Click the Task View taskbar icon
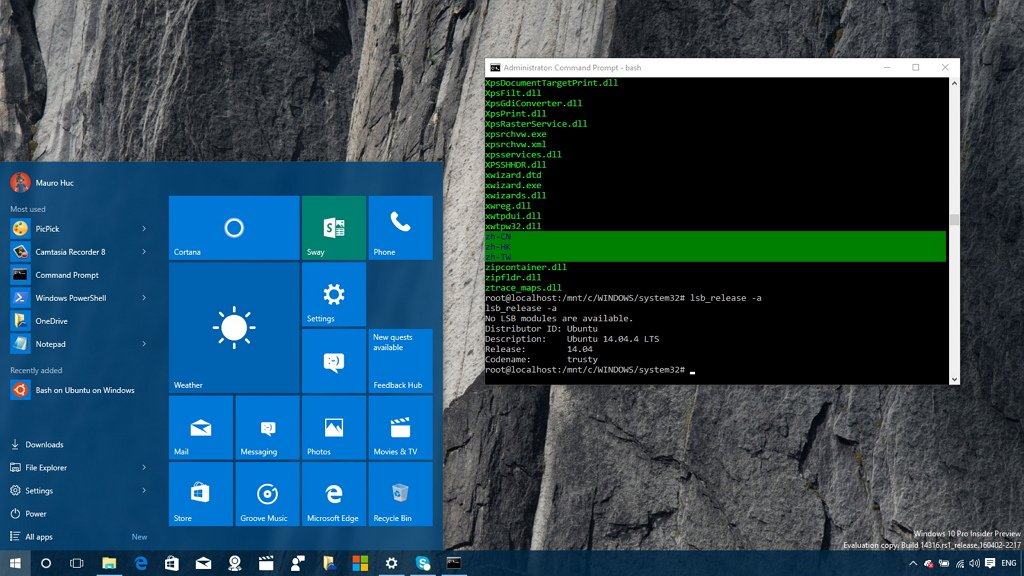This screenshot has width=1024, height=576. tap(76, 564)
